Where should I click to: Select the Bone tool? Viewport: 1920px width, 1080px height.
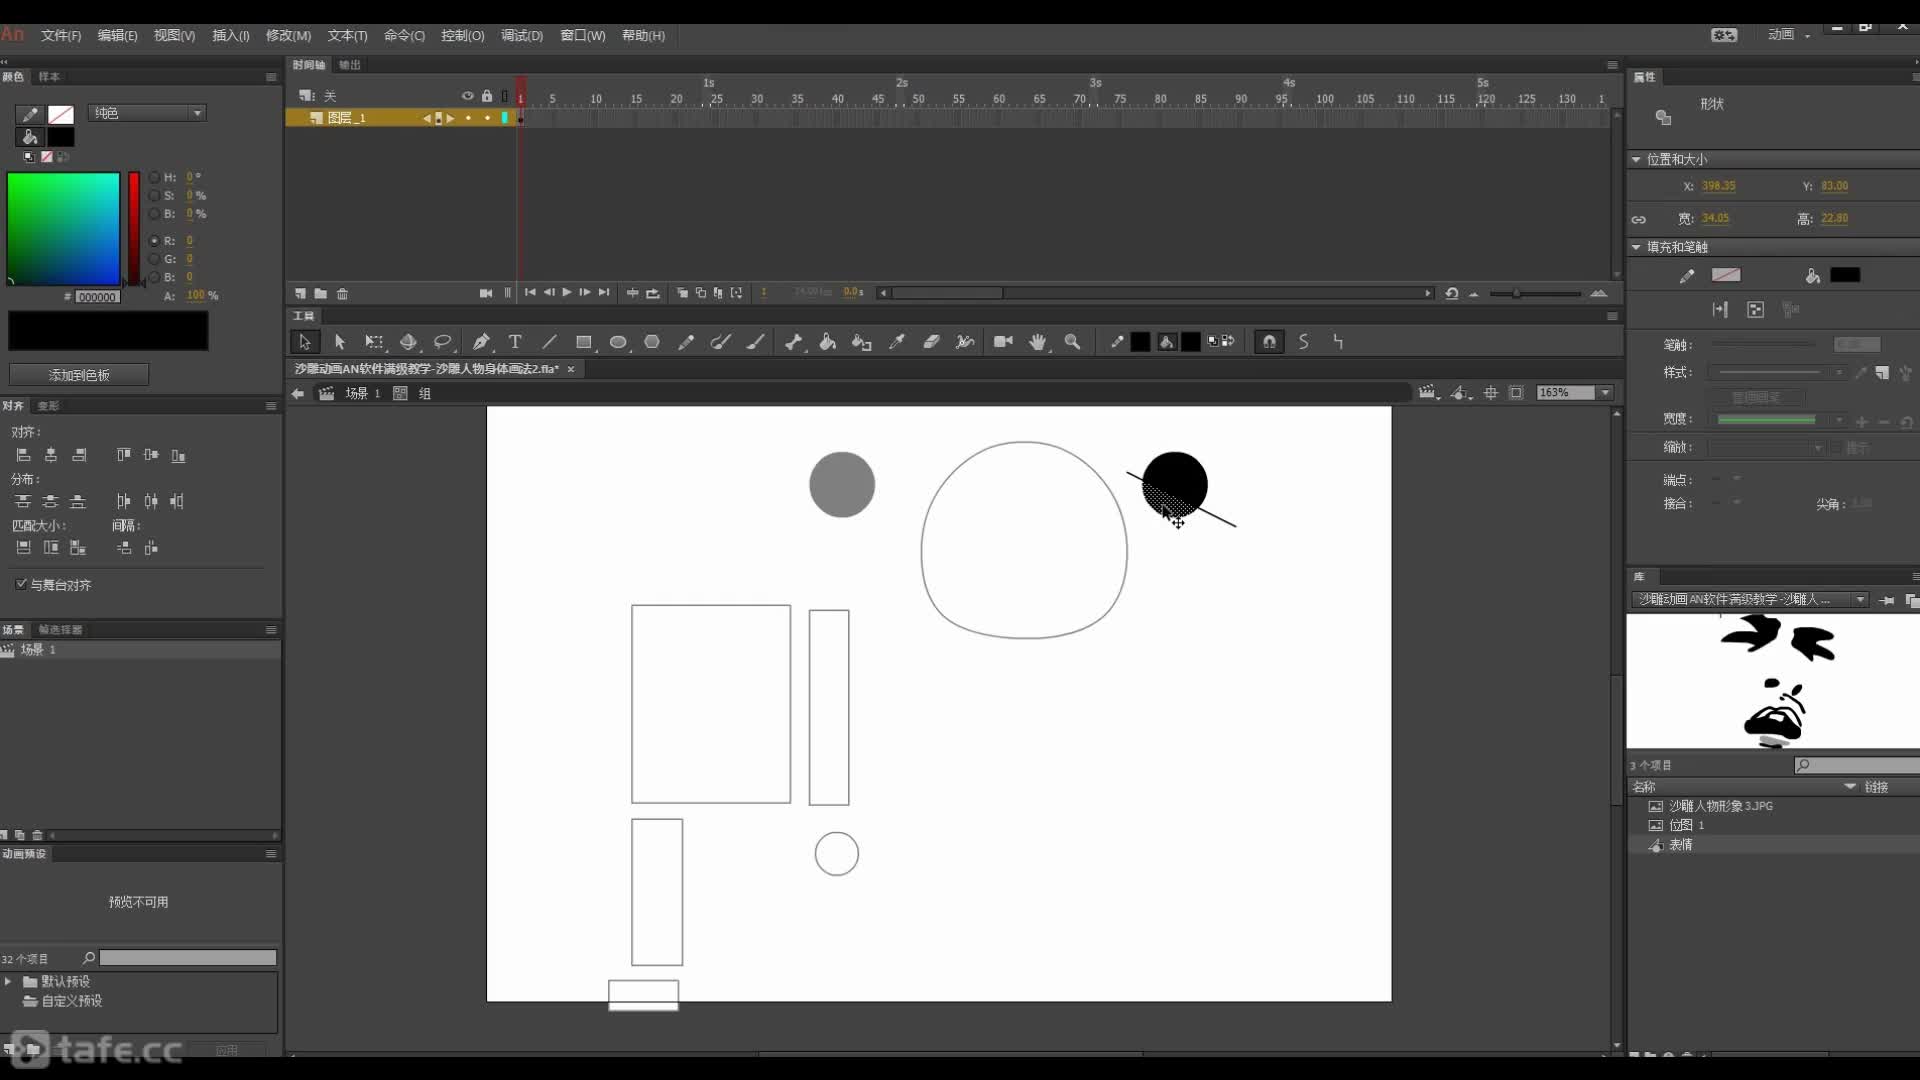[x=794, y=342]
